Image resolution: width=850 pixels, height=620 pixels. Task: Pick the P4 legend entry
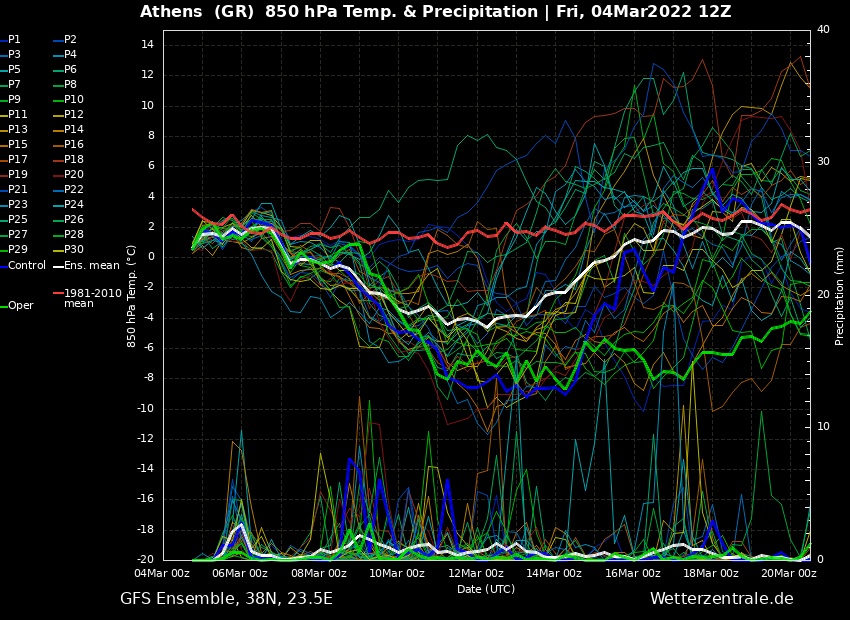[x=70, y=55]
